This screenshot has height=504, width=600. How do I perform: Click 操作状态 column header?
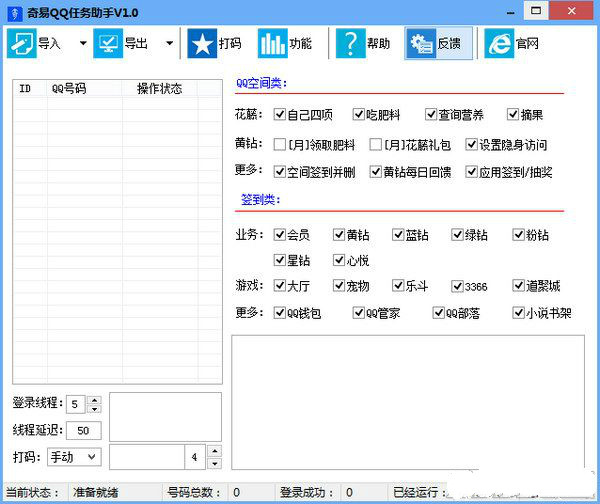(160, 88)
